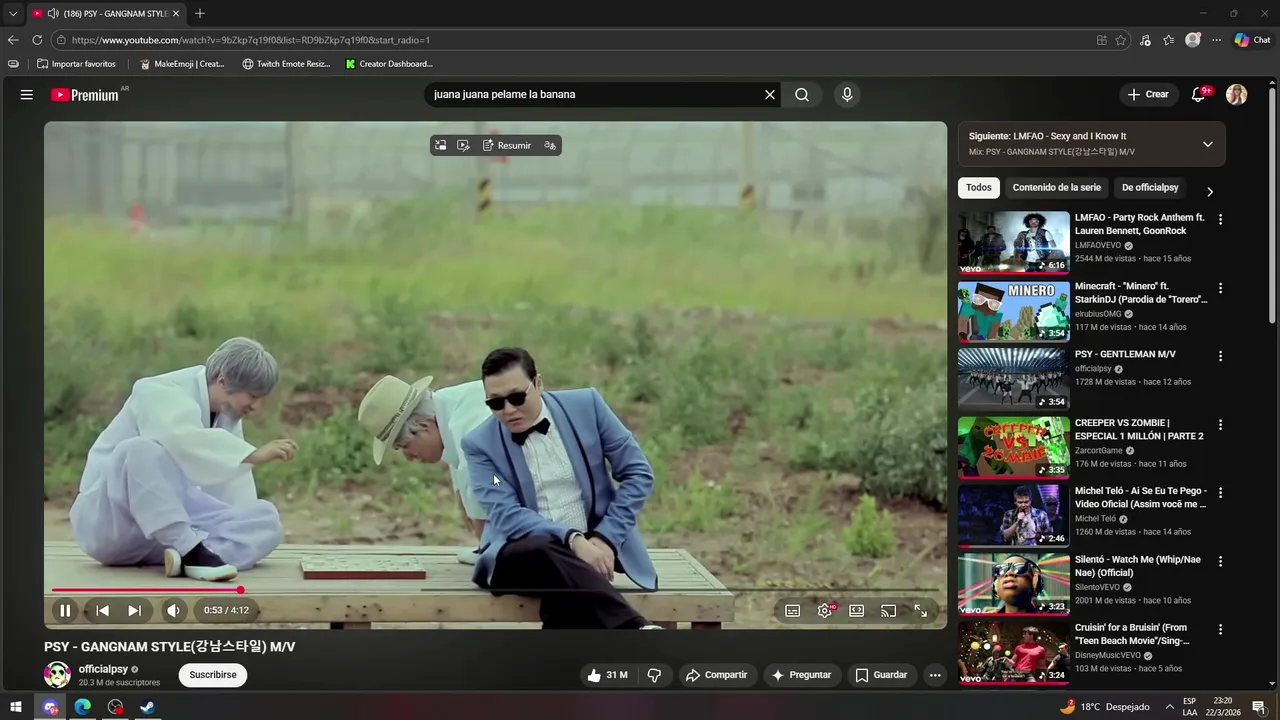Open officialpsy channel avatar

tap(57, 675)
